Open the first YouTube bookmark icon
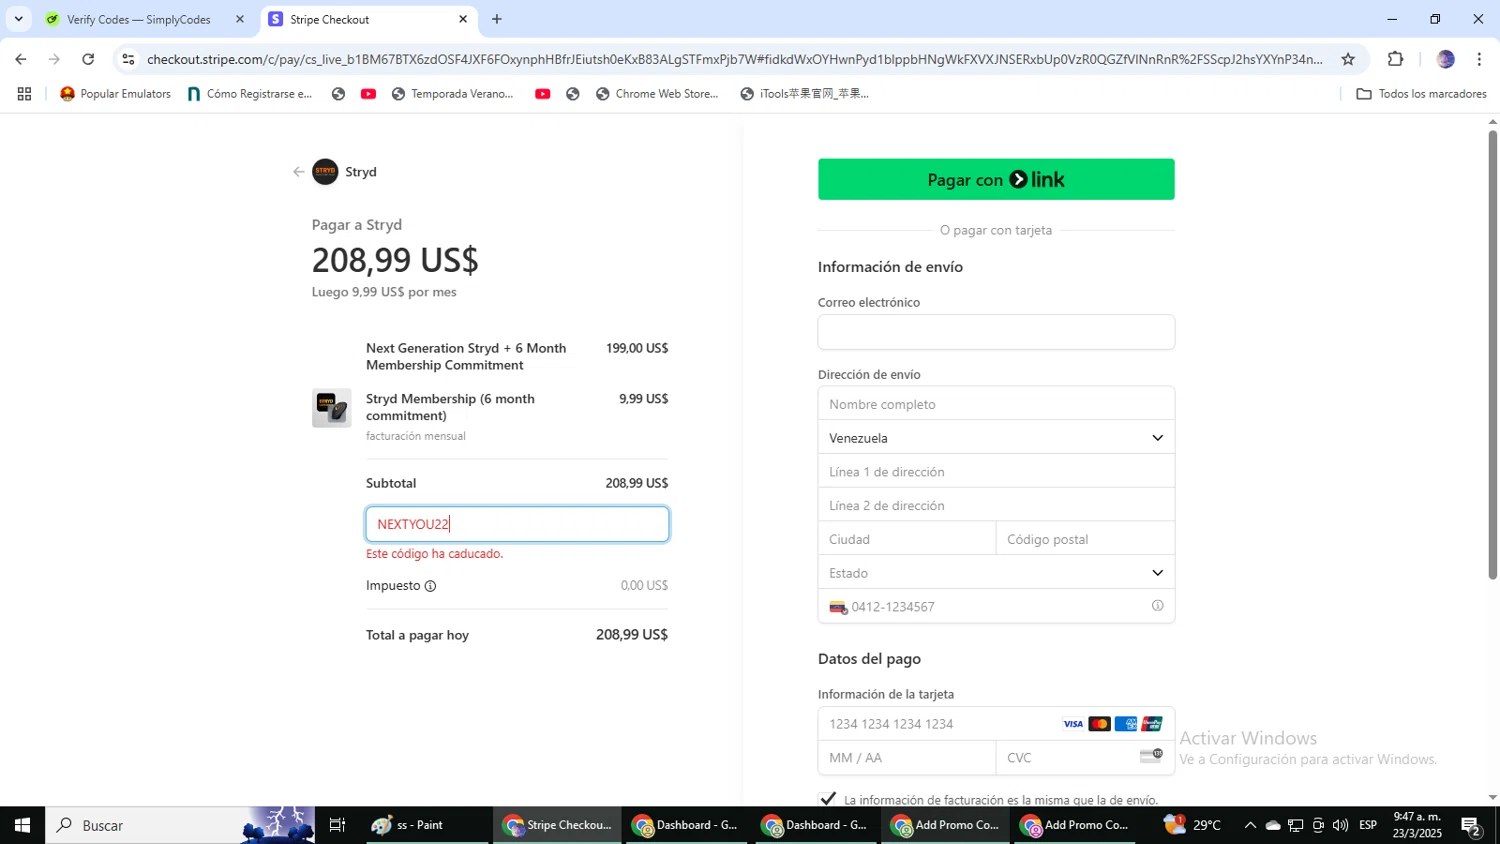1500x844 pixels. [x=368, y=94]
